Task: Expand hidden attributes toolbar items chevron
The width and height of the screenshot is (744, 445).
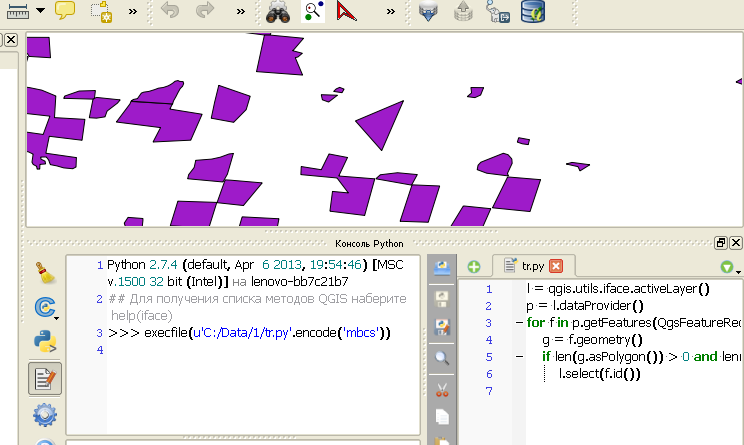Action: click(x=133, y=11)
